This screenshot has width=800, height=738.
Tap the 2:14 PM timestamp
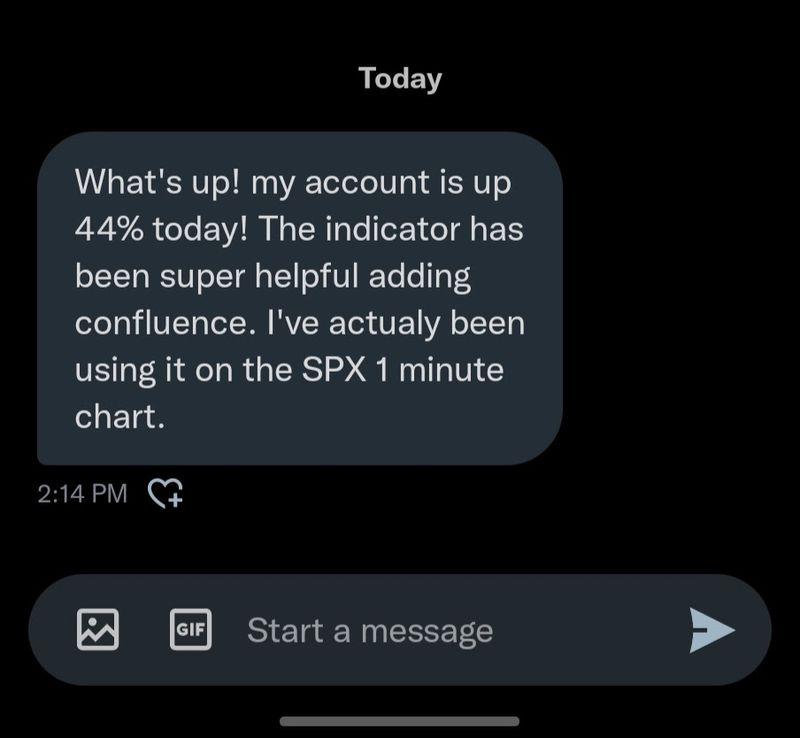pyautogui.click(x=82, y=493)
